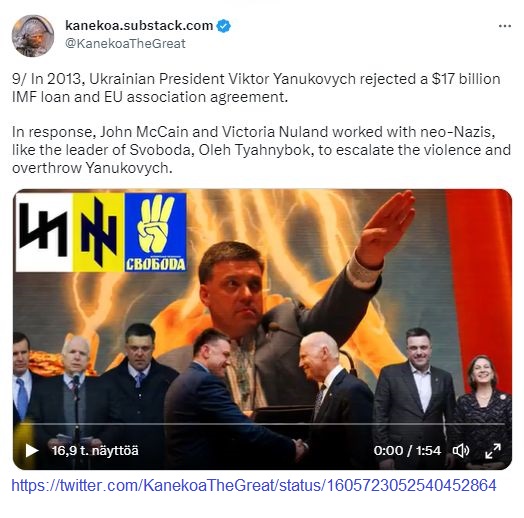Screen dimensions: 524x518
Task: Click the blue СВОБОДА logo in the video
Action: pos(155,233)
